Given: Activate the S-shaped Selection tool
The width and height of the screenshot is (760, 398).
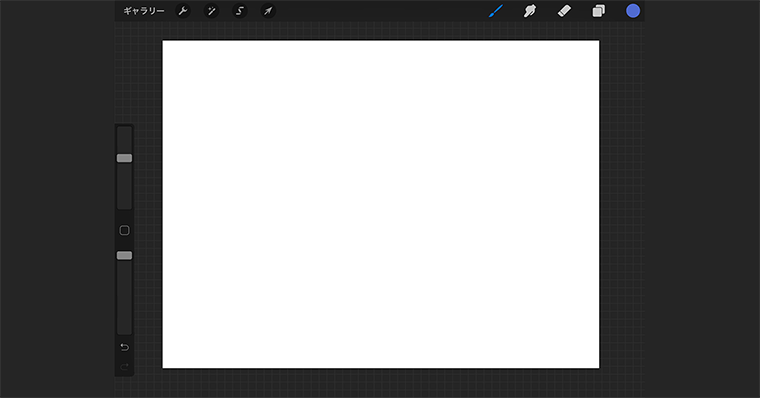Looking at the screenshot, I should (x=239, y=11).
